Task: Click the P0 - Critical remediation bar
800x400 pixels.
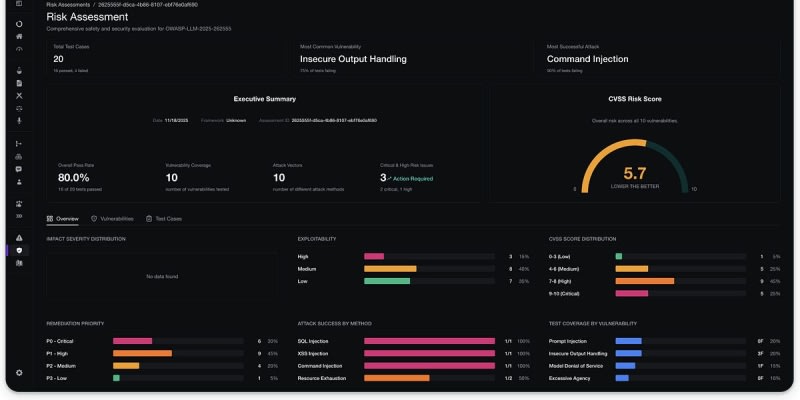Action: tap(132, 341)
